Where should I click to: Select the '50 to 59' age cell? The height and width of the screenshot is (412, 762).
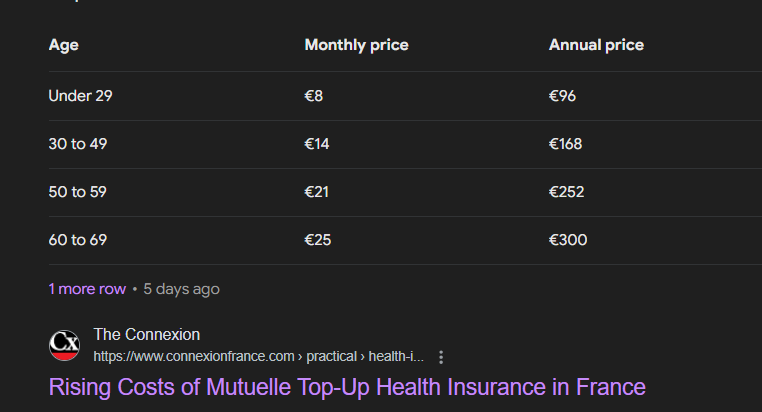pyautogui.click(x=78, y=192)
